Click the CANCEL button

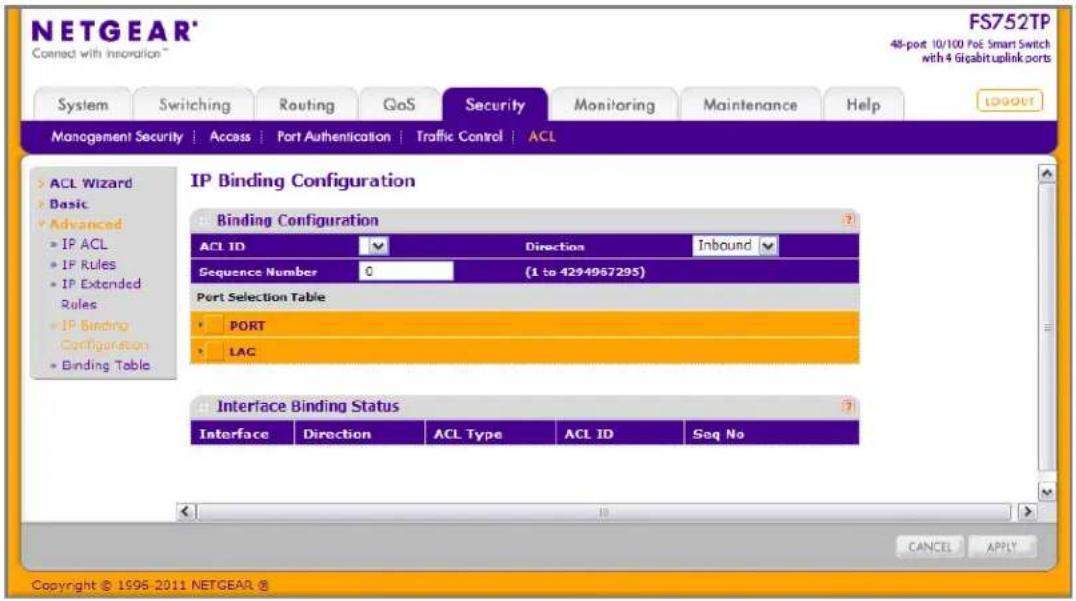click(x=930, y=547)
